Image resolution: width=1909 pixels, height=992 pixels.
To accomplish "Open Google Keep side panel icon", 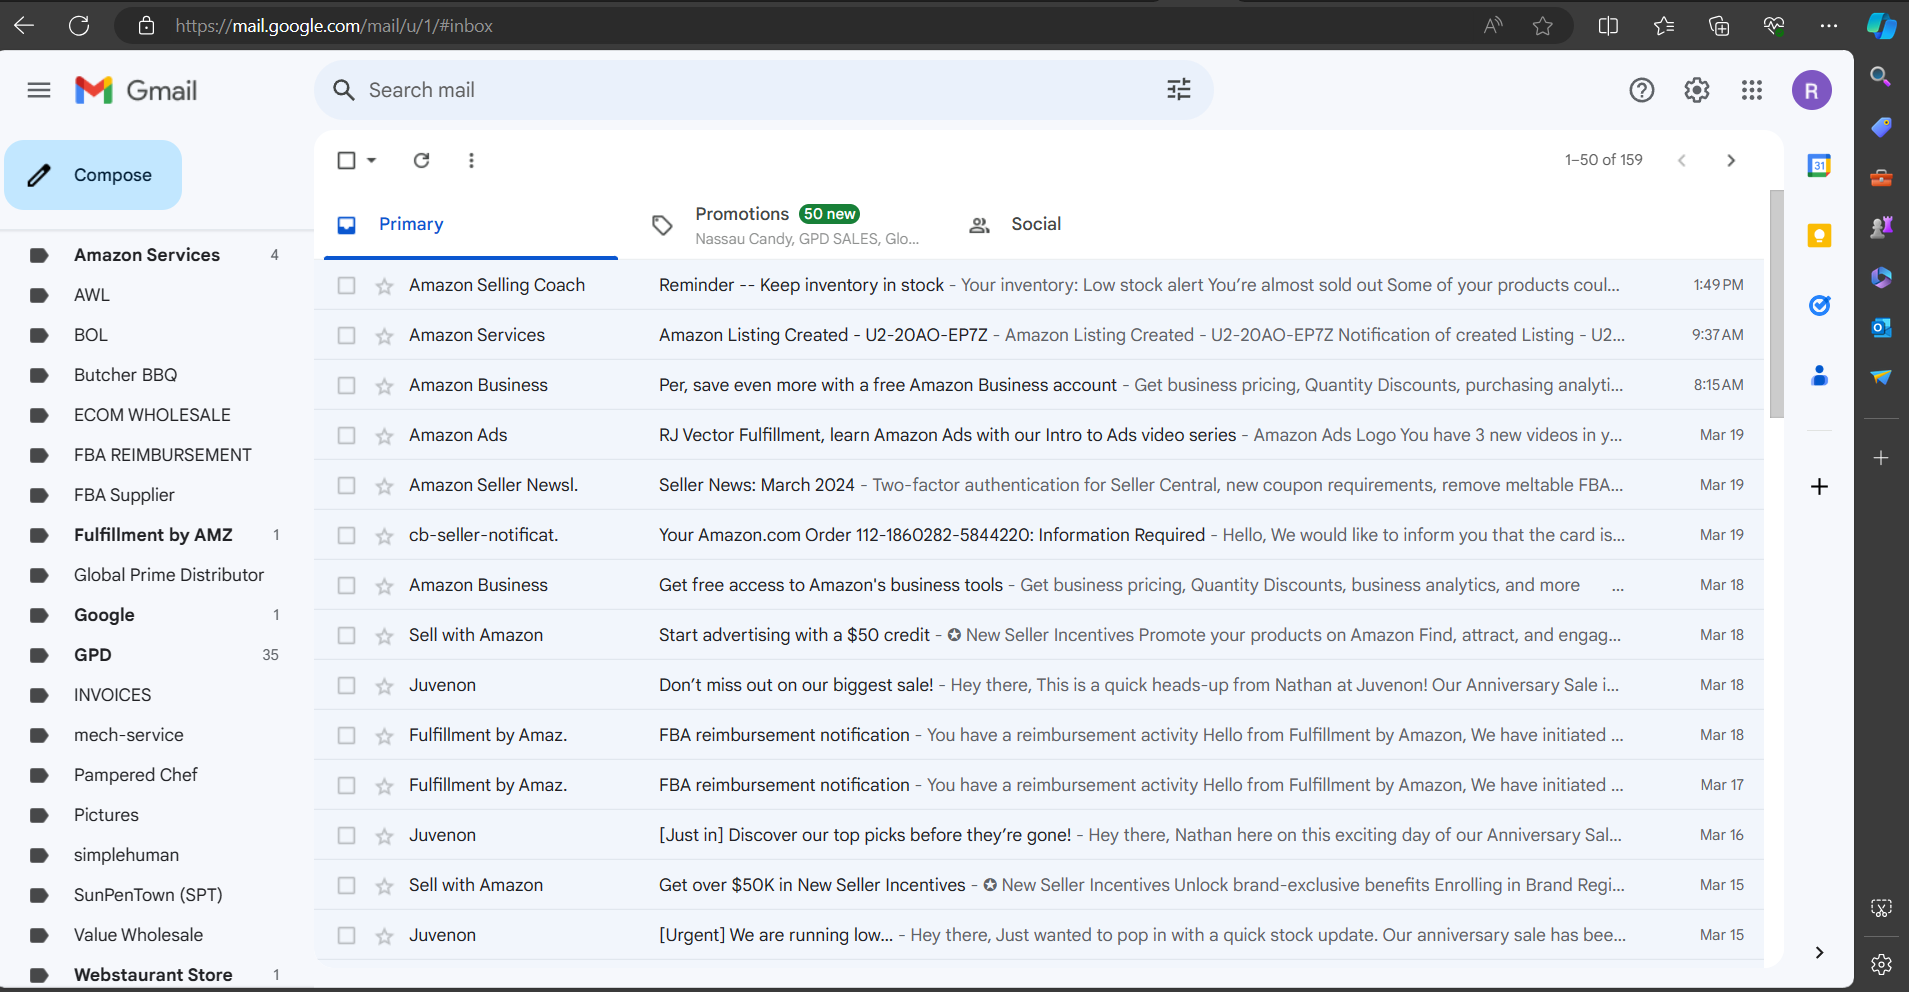I will [x=1819, y=236].
